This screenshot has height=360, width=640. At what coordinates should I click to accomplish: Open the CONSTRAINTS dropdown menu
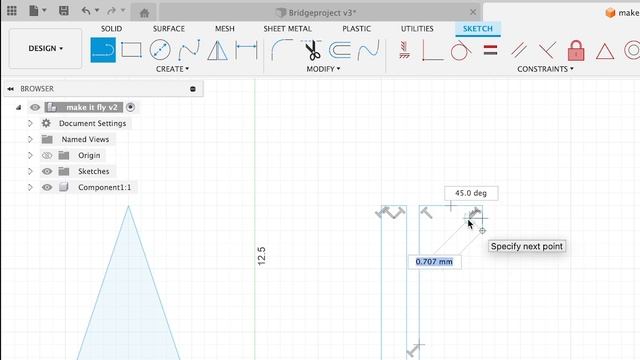[x=545, y=69]
